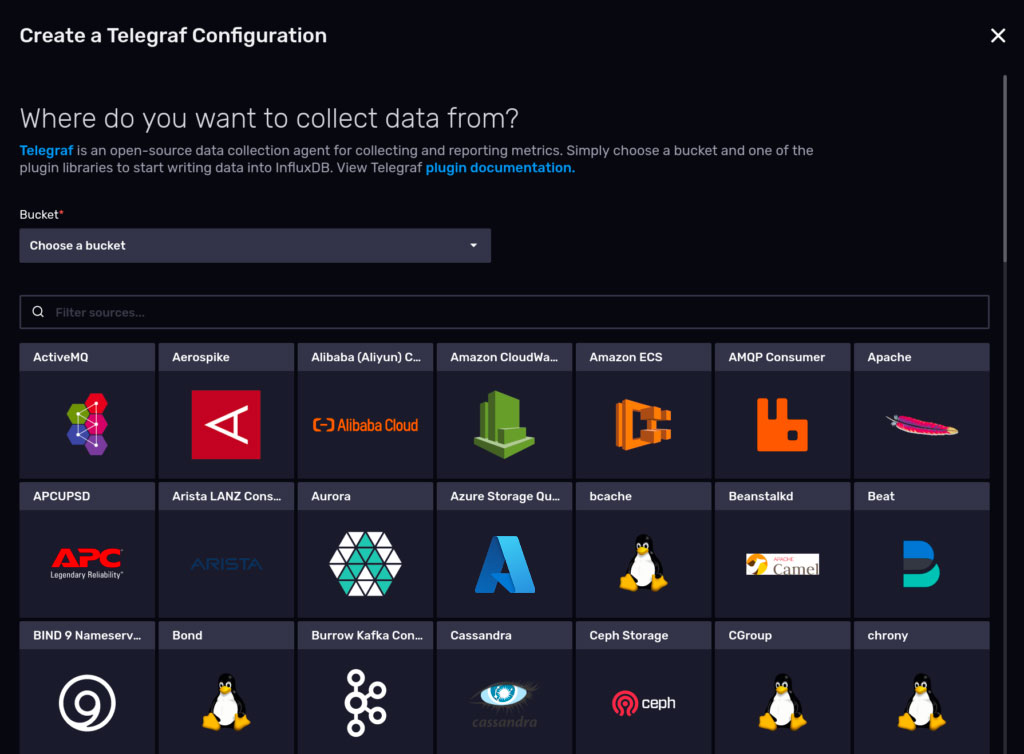
Task: Select the chrony plugin
Action: pyautogui.click(x=921, y=690)
